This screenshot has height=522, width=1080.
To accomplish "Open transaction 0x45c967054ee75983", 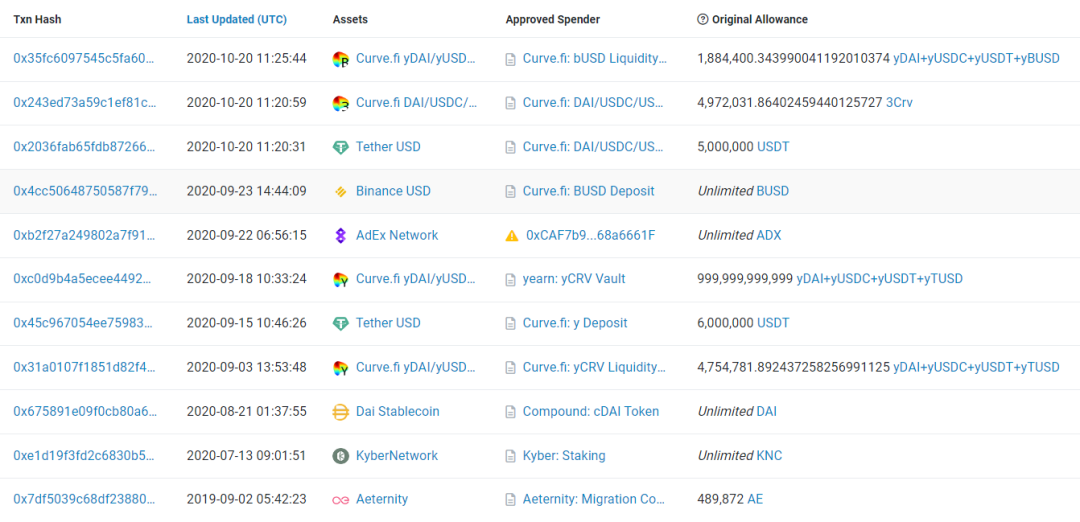I will click(85, 323).
